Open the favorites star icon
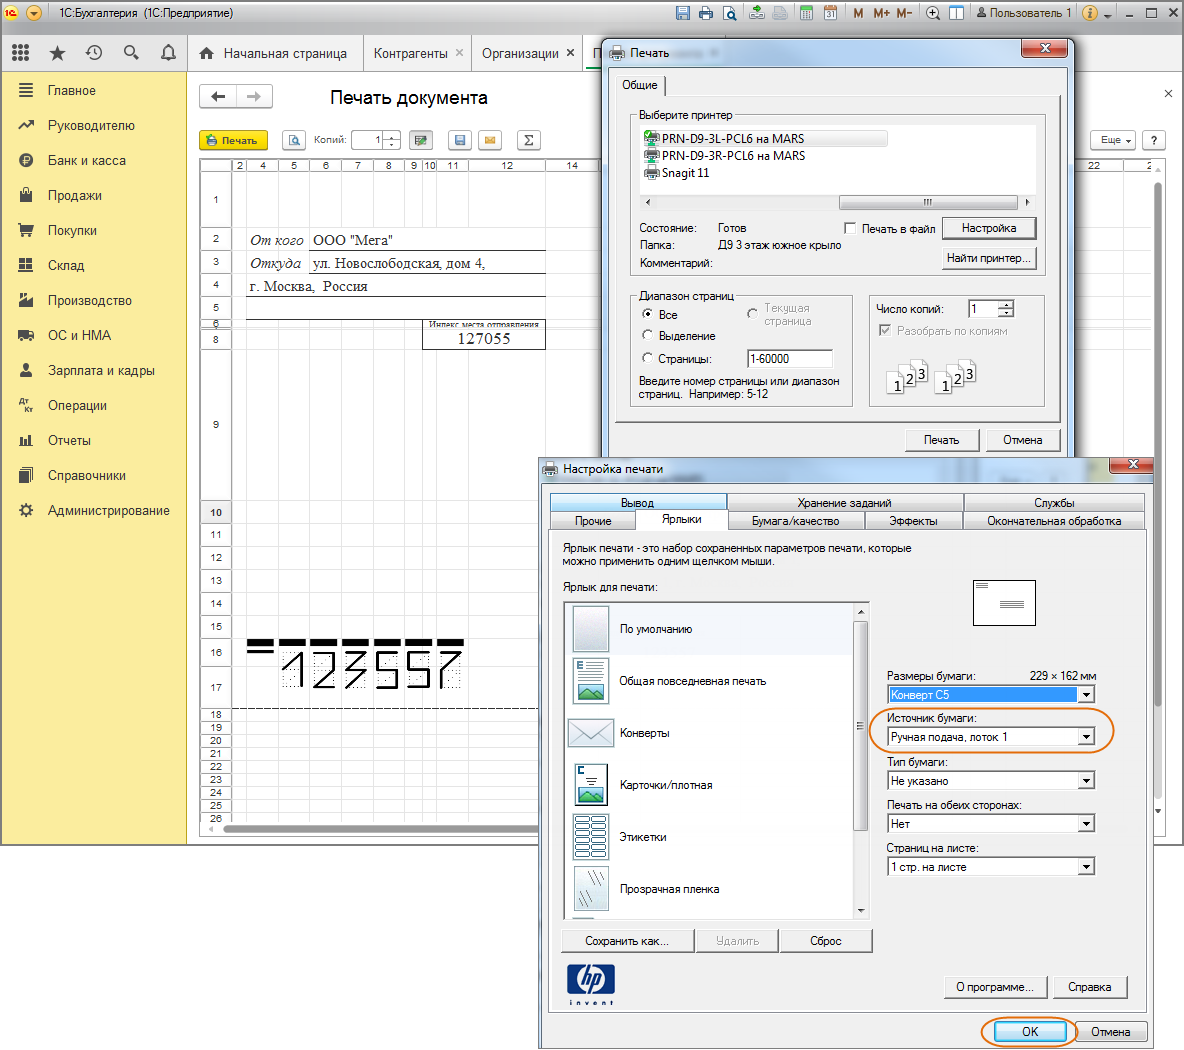The height and width of the screenshot is (1050, 1184). click(x=57, y=53)
